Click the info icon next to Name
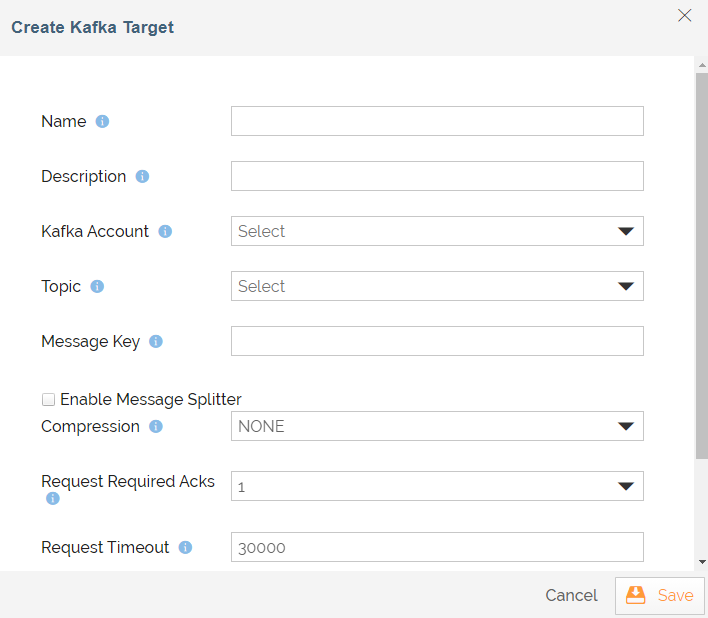This screenshot has height=618, width=708. [102, 121]
